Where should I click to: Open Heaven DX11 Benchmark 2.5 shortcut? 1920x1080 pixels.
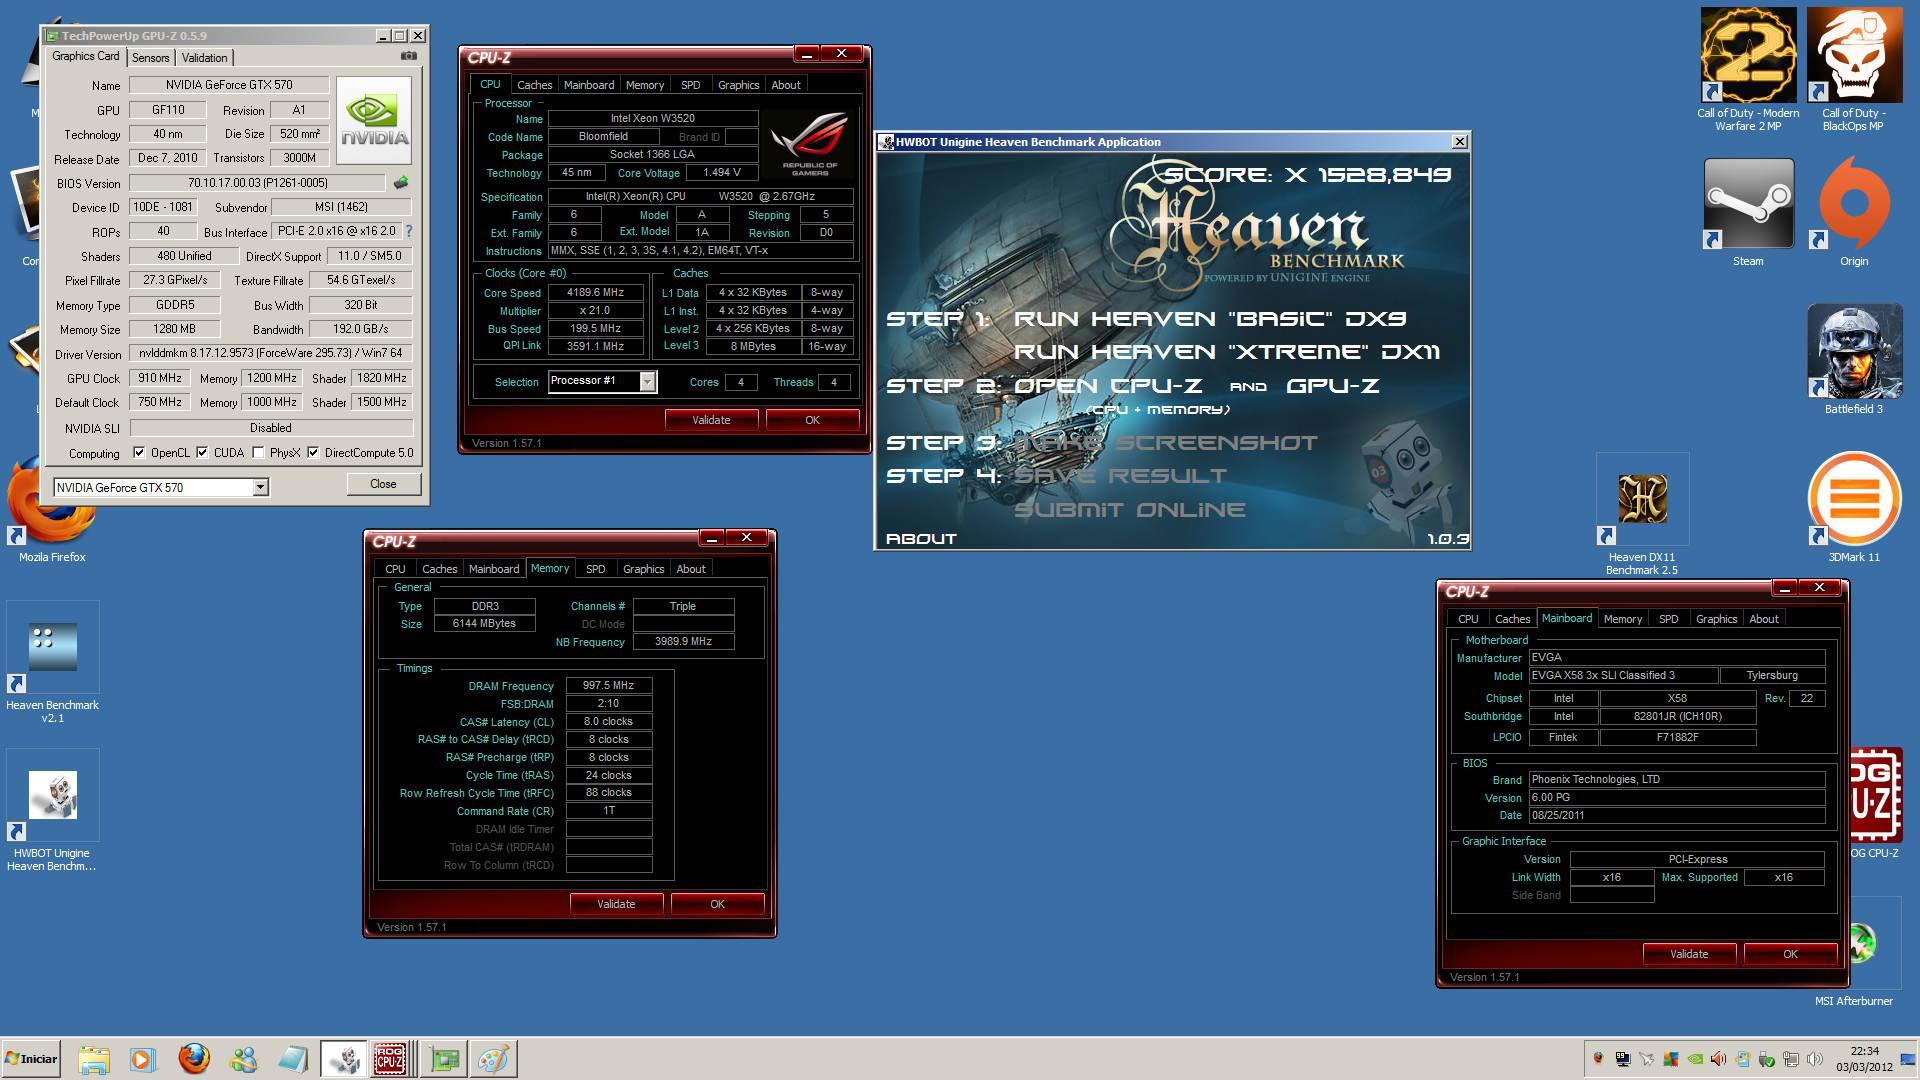point(1641,515)
